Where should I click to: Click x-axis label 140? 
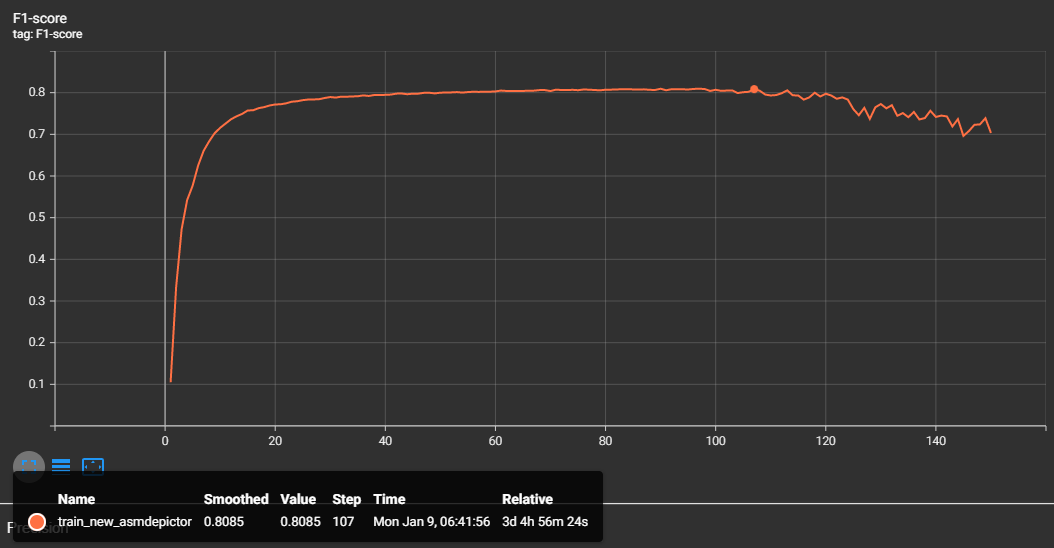pos(936,441)
